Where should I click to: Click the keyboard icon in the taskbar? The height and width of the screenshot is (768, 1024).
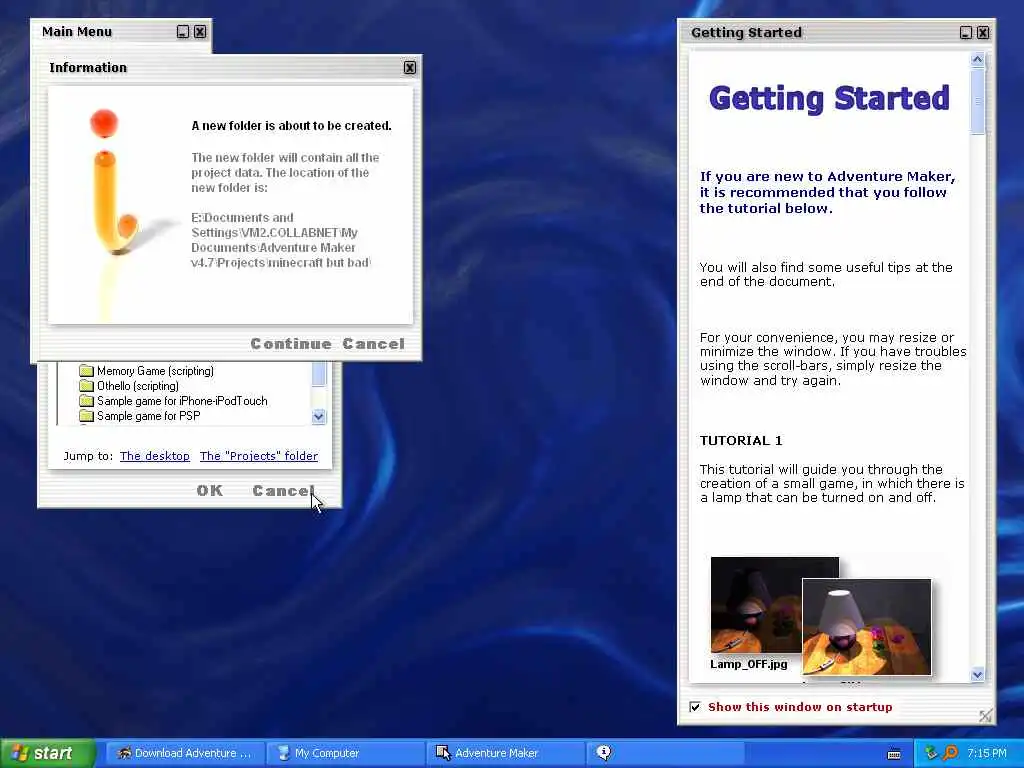894,754
